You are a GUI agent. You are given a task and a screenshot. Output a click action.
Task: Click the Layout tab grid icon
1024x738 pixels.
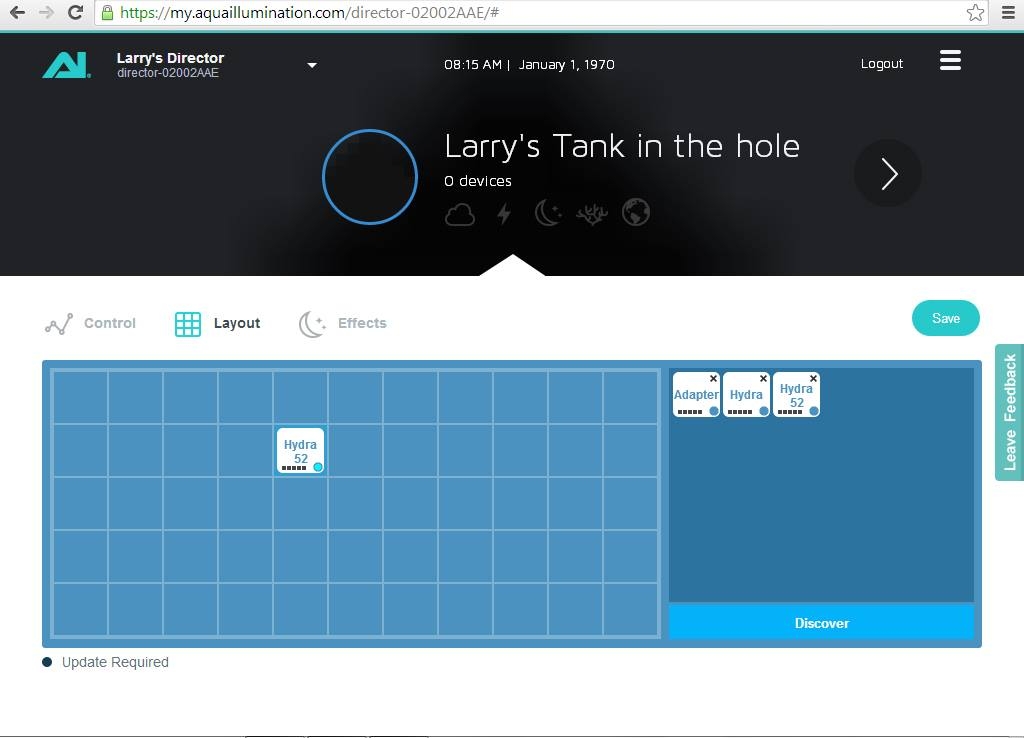[188, 324]
